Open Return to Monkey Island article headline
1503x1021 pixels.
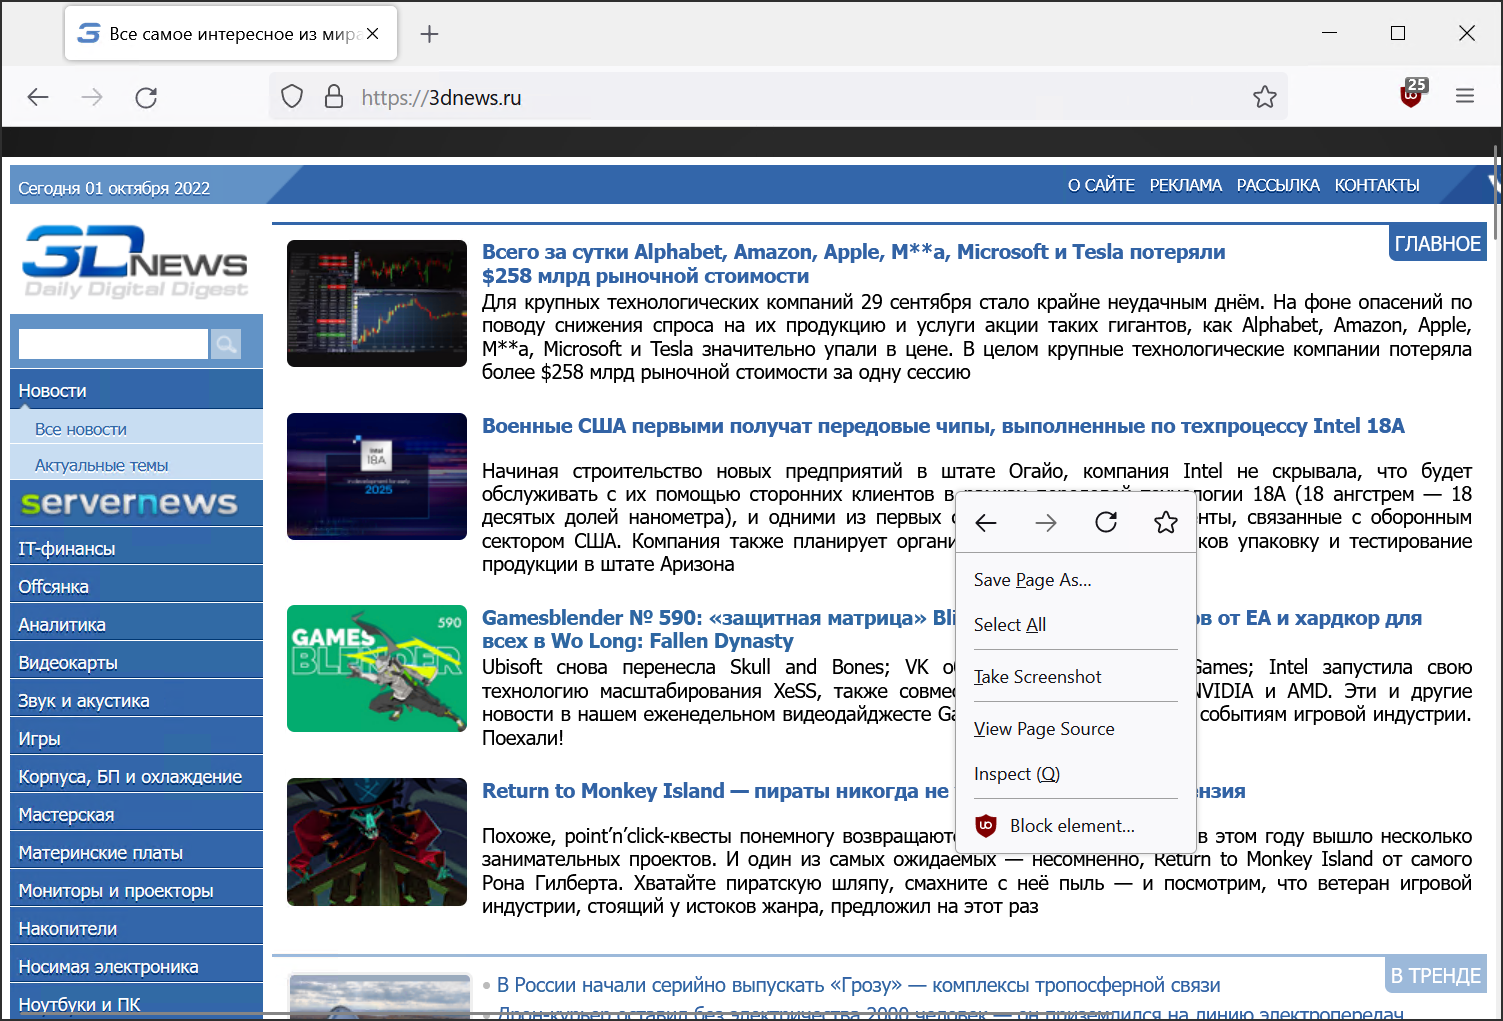pyautogui.click(x=715, y=791)
